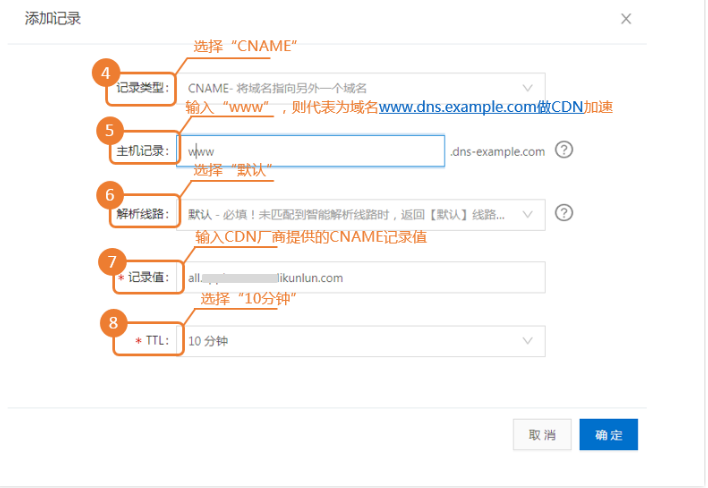Open help icon next to 解析线路

[564, 213]
